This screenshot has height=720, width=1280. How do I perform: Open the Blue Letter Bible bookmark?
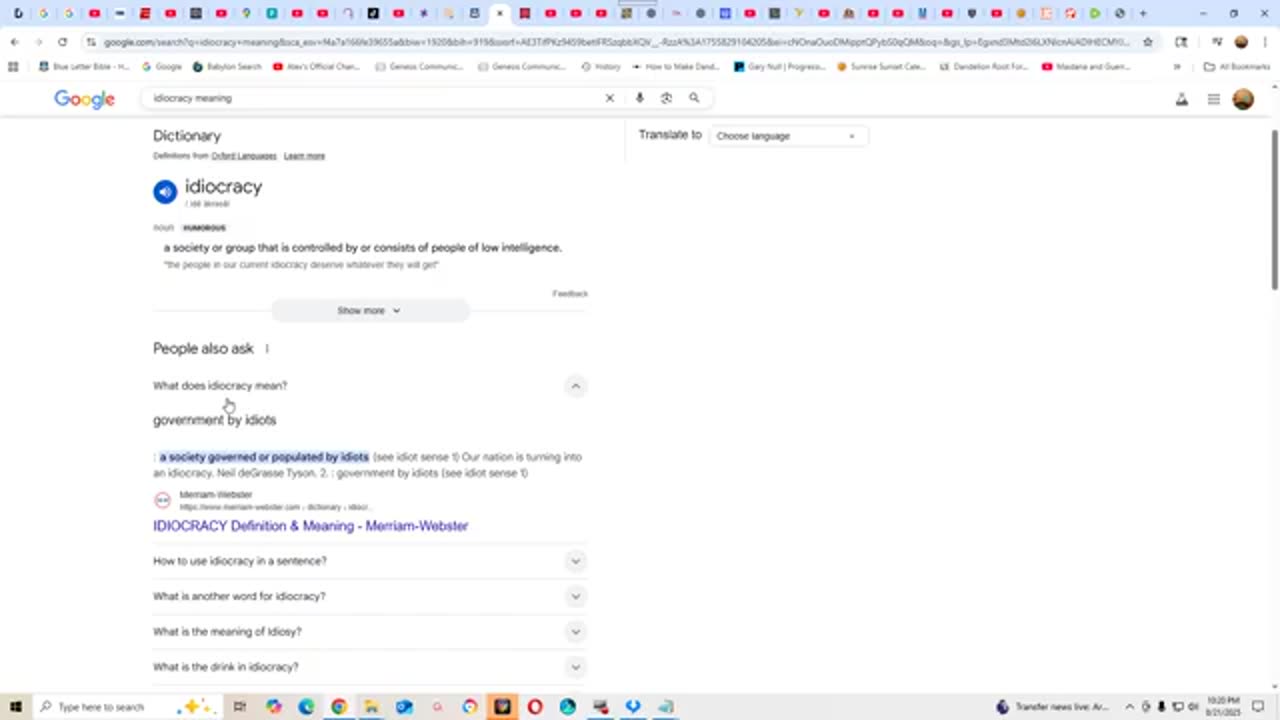(84, 66)
